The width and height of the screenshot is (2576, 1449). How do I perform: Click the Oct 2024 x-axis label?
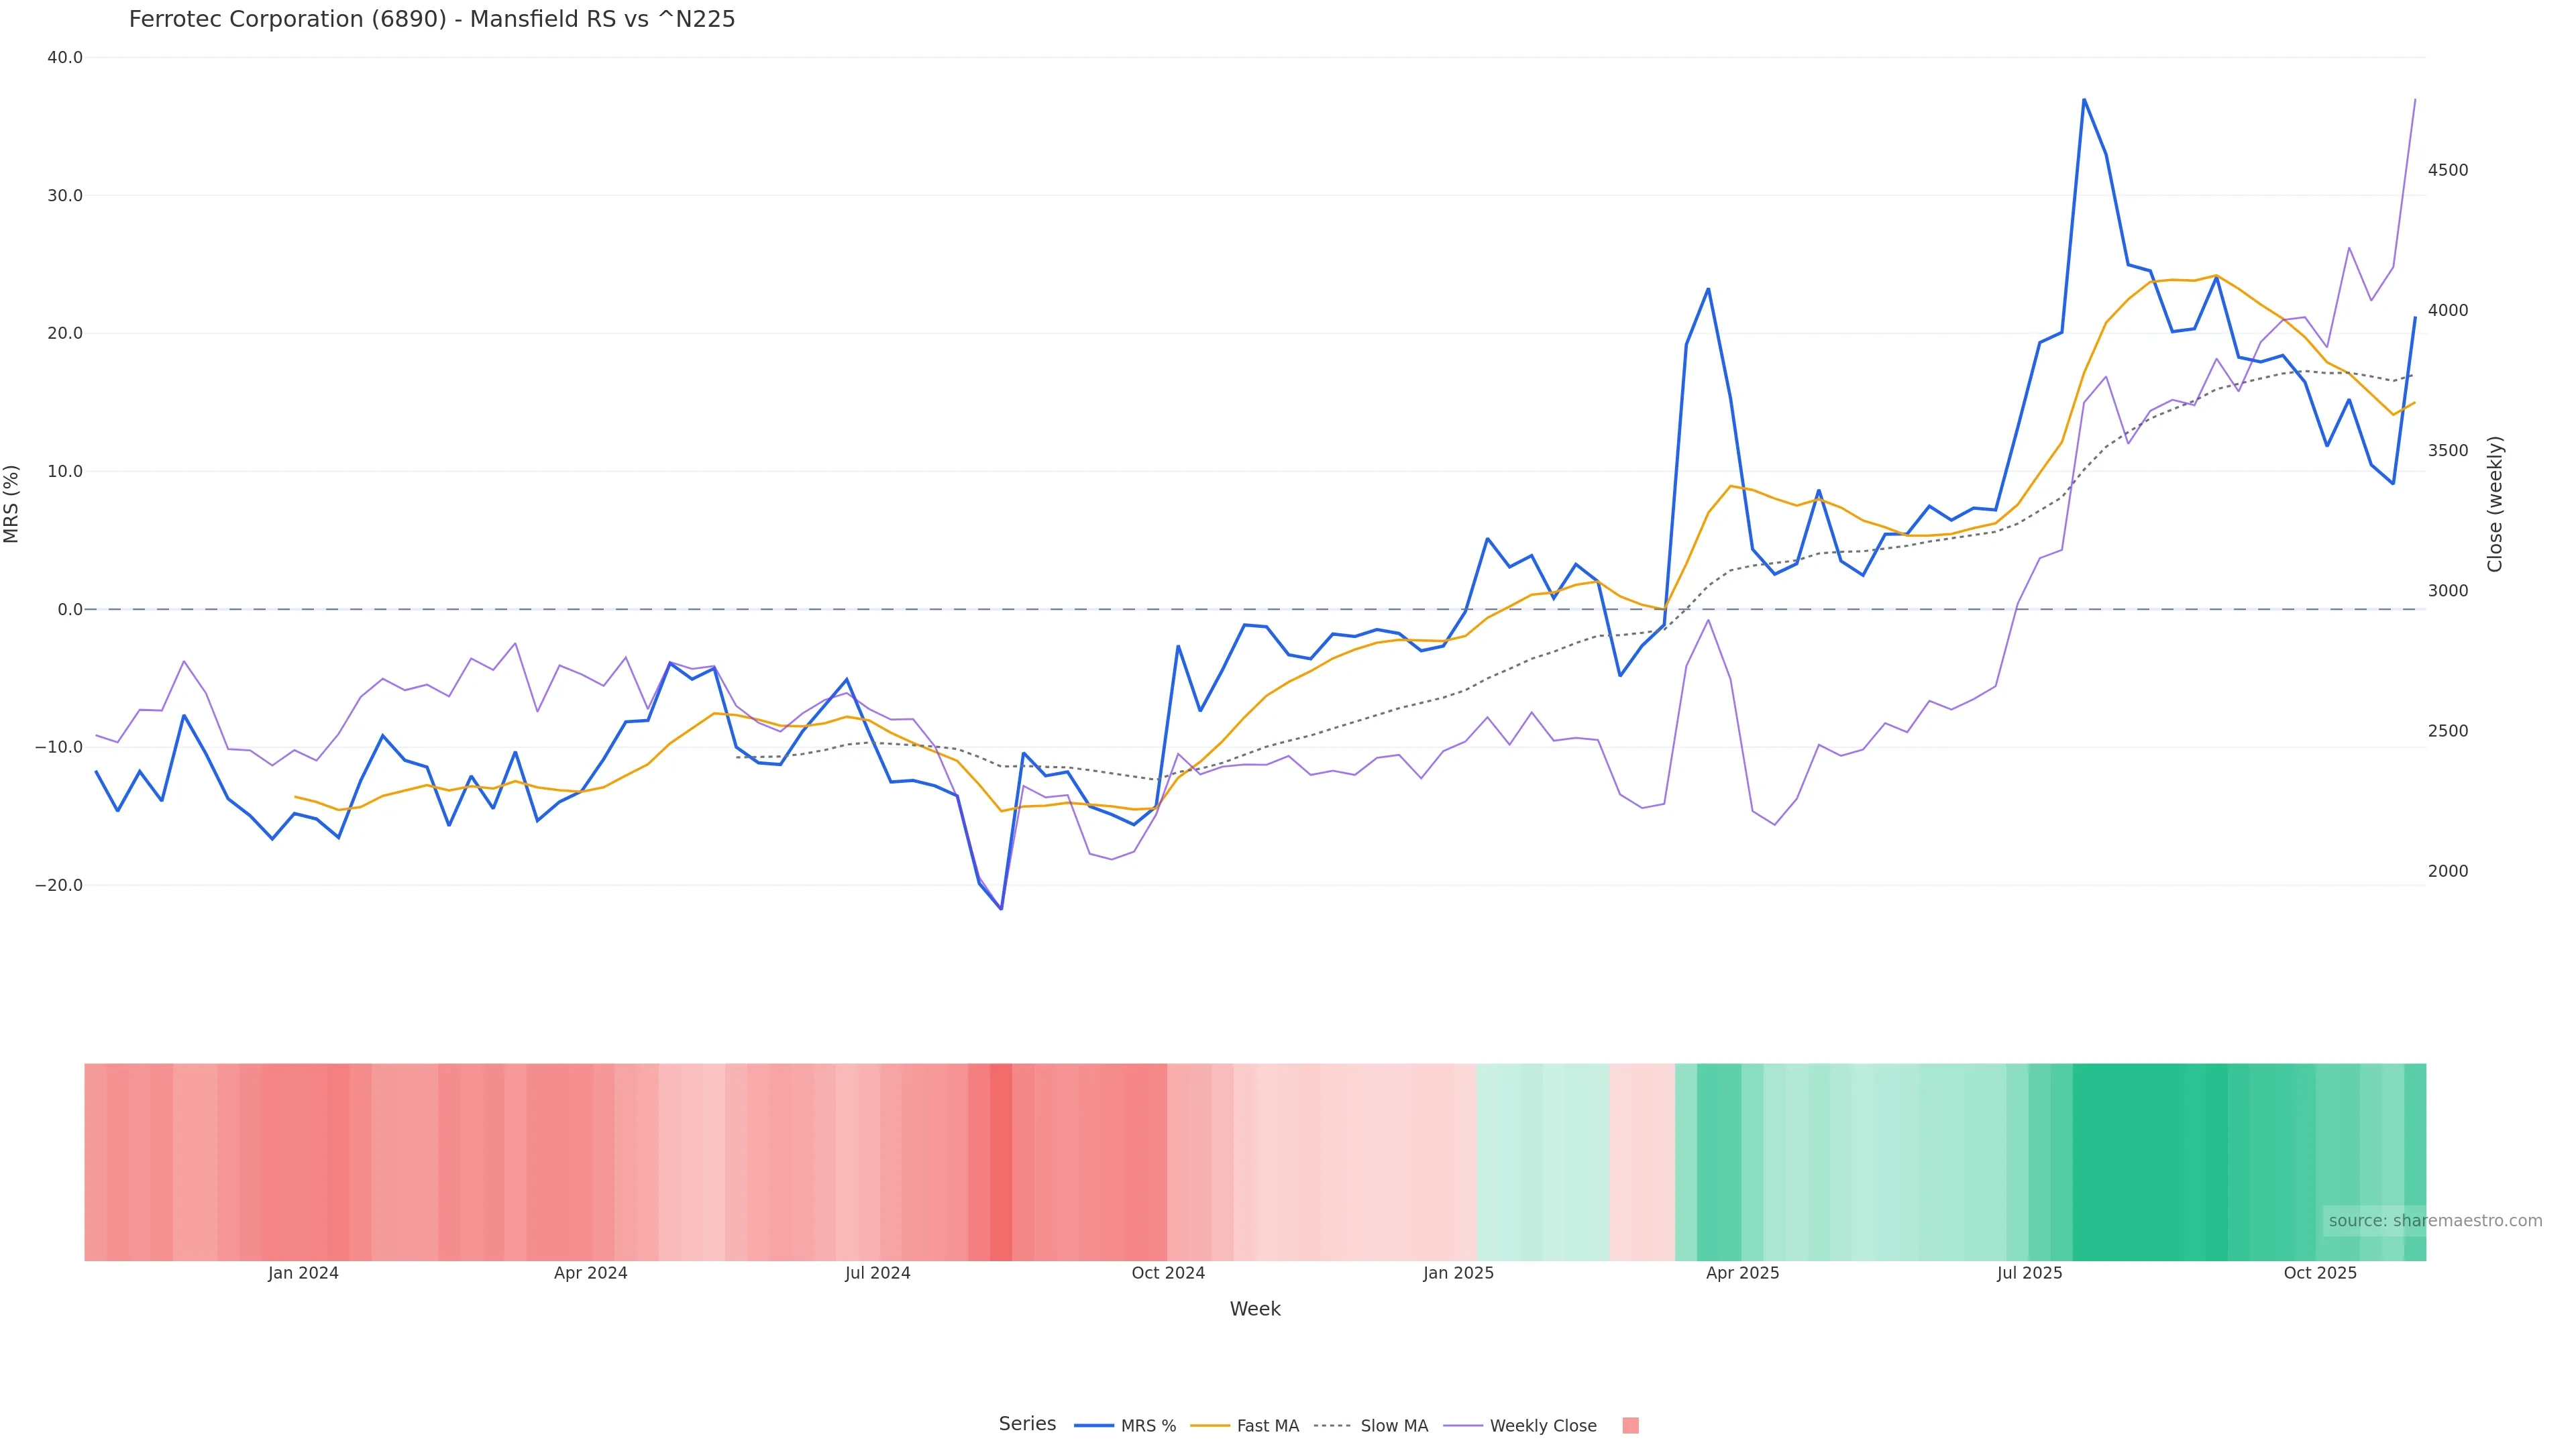tap(1168, 1274)
